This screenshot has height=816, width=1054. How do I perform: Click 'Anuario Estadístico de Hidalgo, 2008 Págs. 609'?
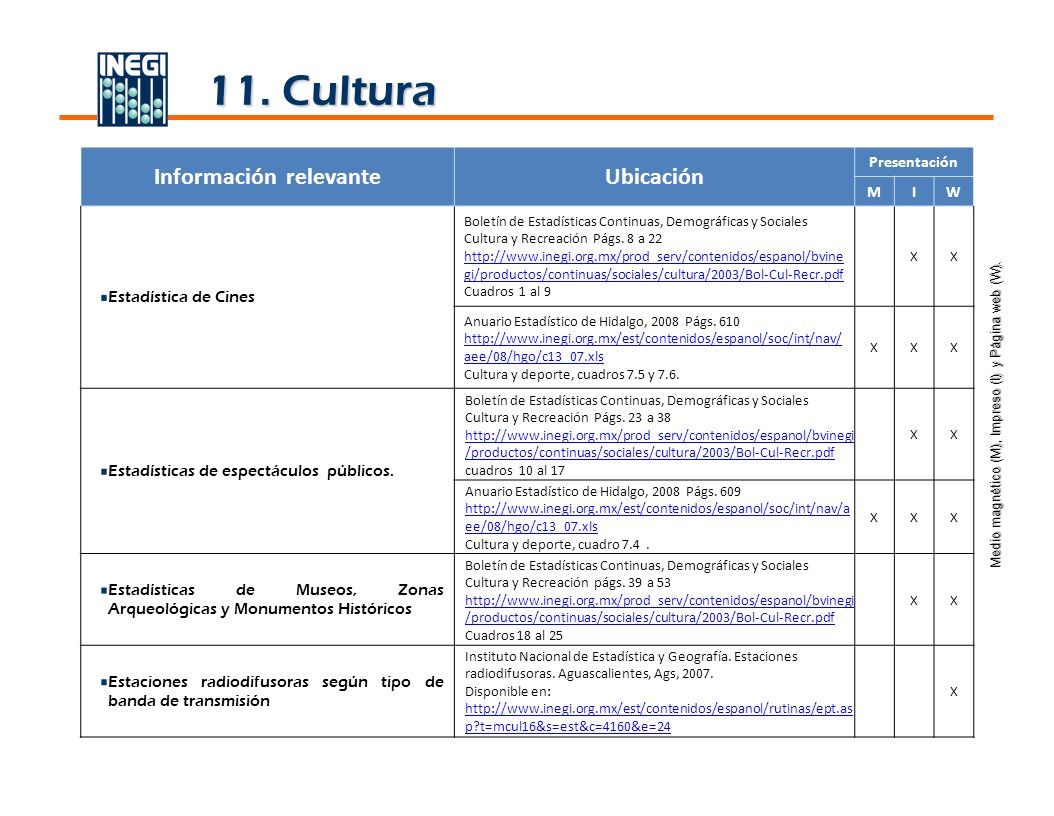(x=603, y=491)
